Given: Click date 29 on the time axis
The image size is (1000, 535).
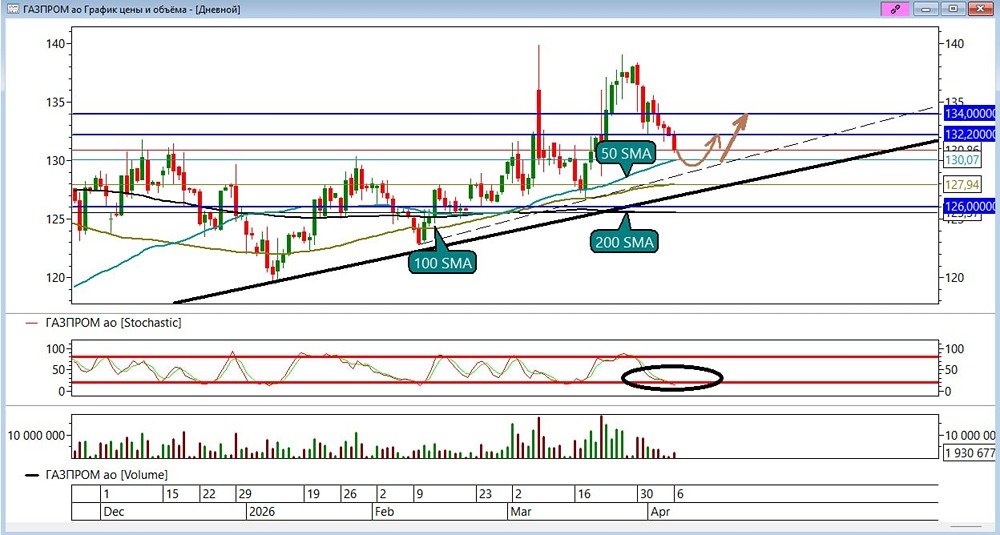Looking at the screenshot, I should click(x=245, y=494).
